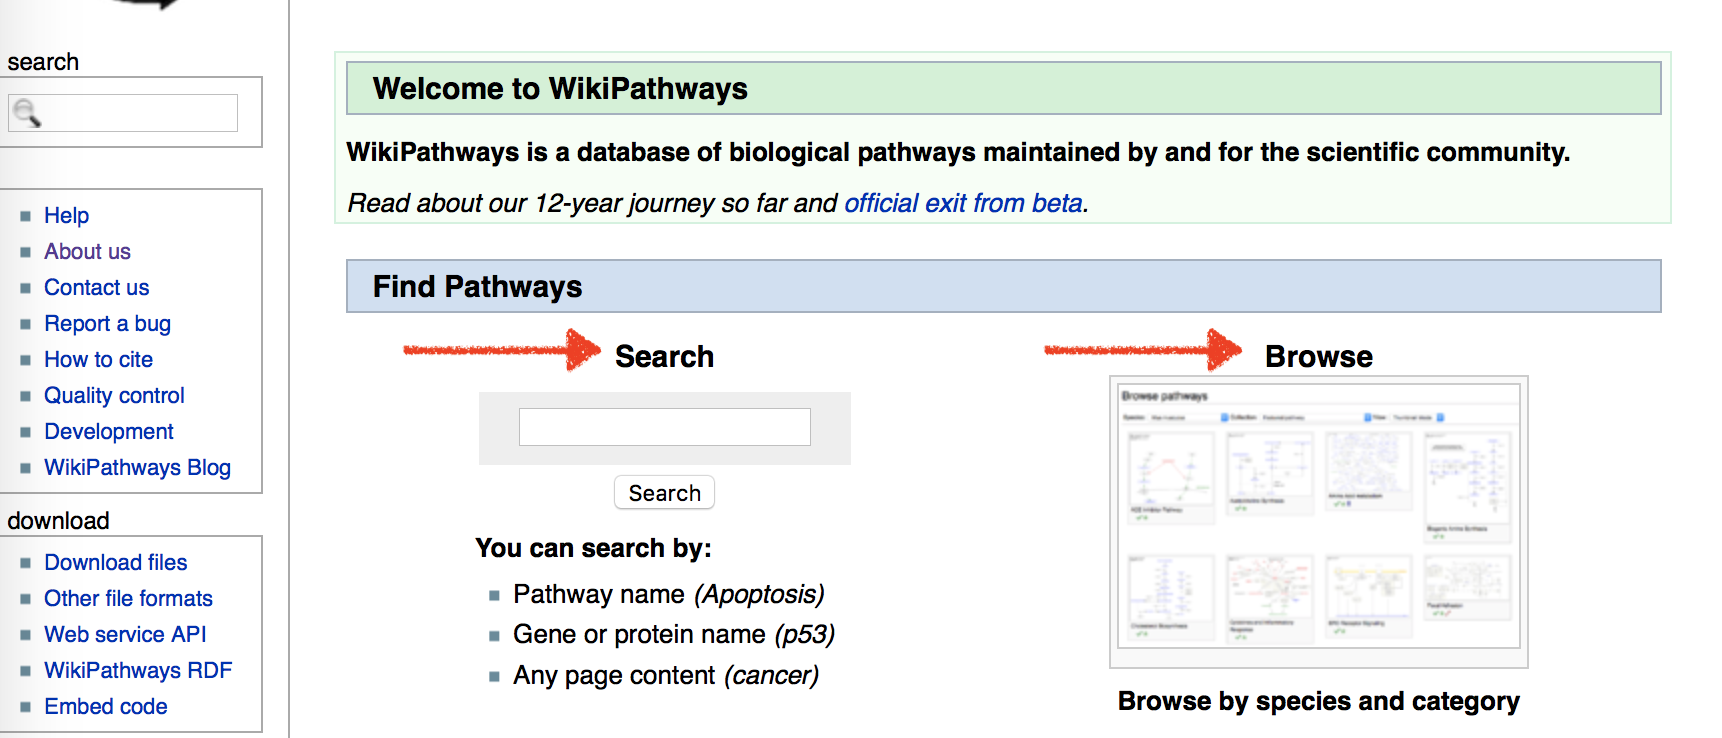Follow the official exit from beta link
Viewport: 1722px width, 738px height.
963,204
